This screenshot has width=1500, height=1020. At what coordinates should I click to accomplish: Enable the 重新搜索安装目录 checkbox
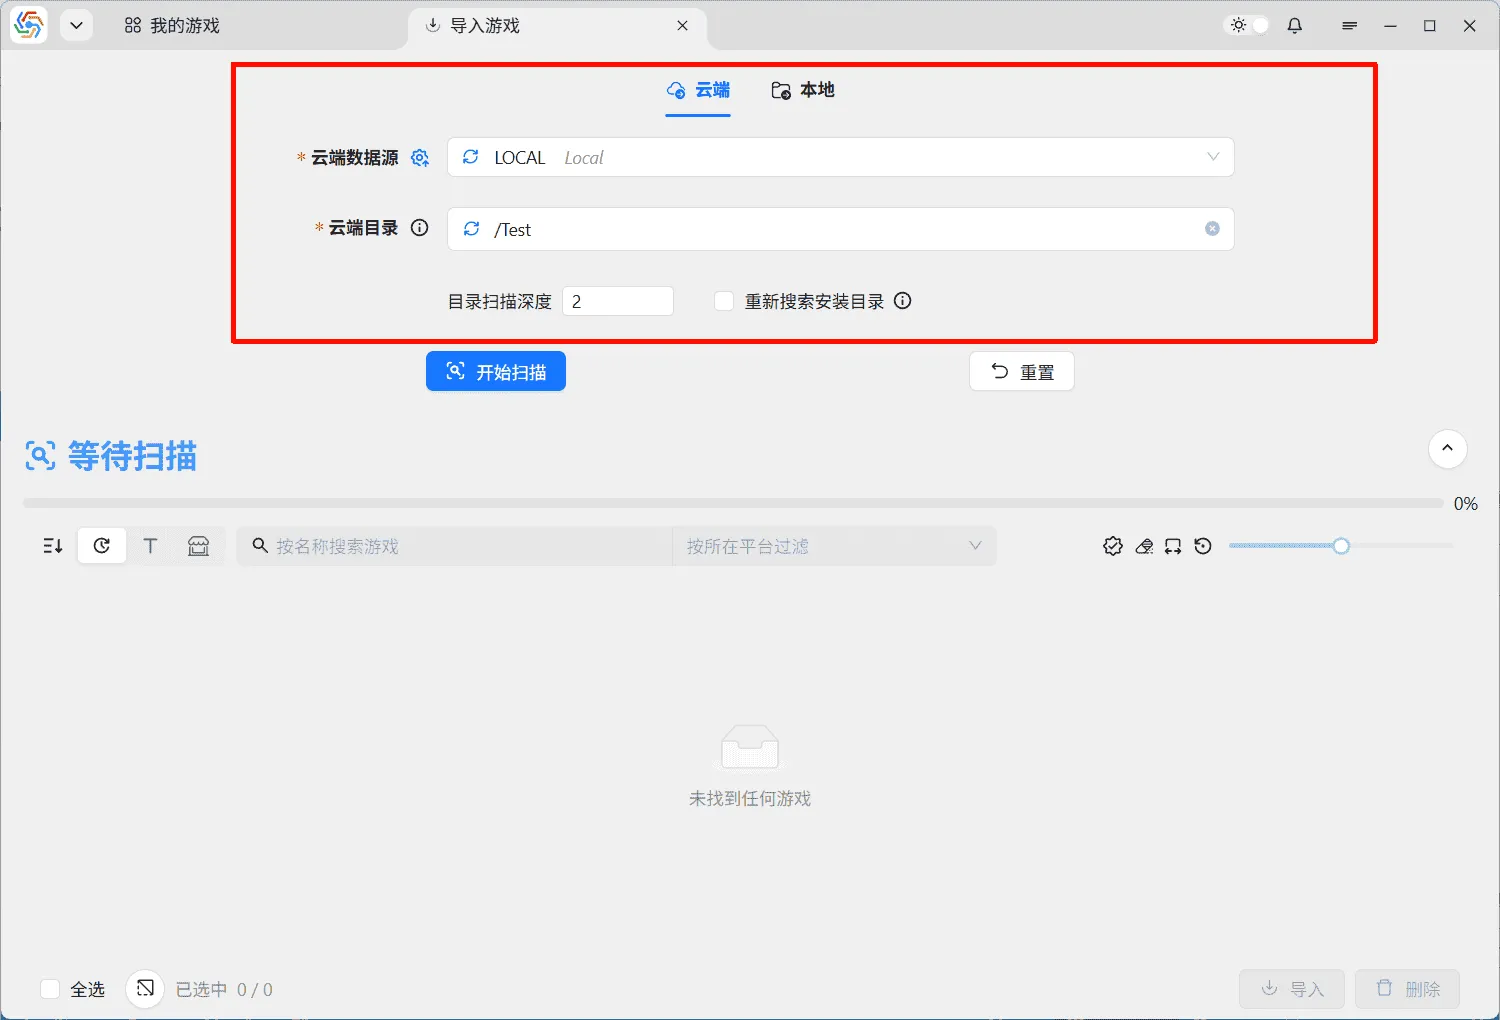tap(723, 300)
